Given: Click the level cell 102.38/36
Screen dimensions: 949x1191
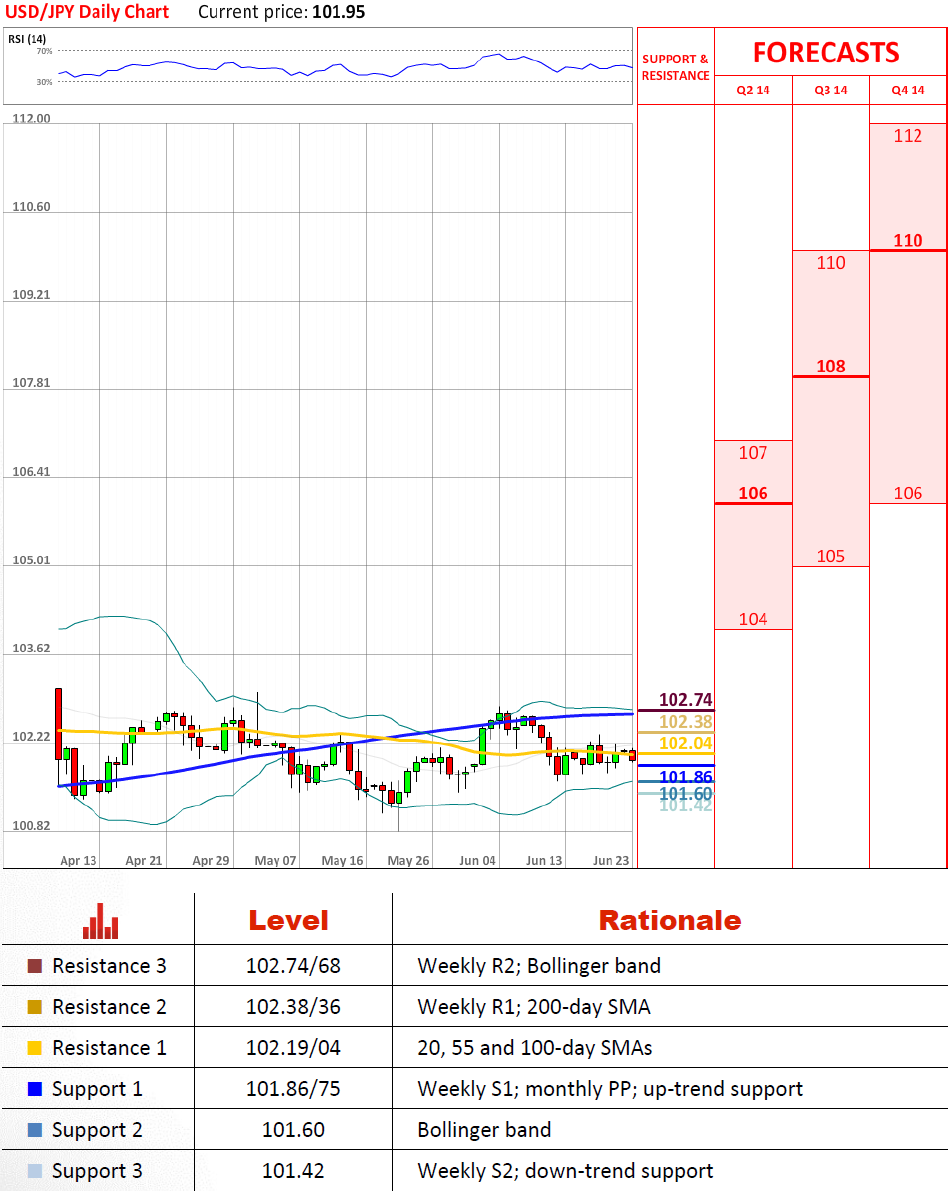Looking at the screenshot, I should pyautogui.click(x=293, y=1007).
